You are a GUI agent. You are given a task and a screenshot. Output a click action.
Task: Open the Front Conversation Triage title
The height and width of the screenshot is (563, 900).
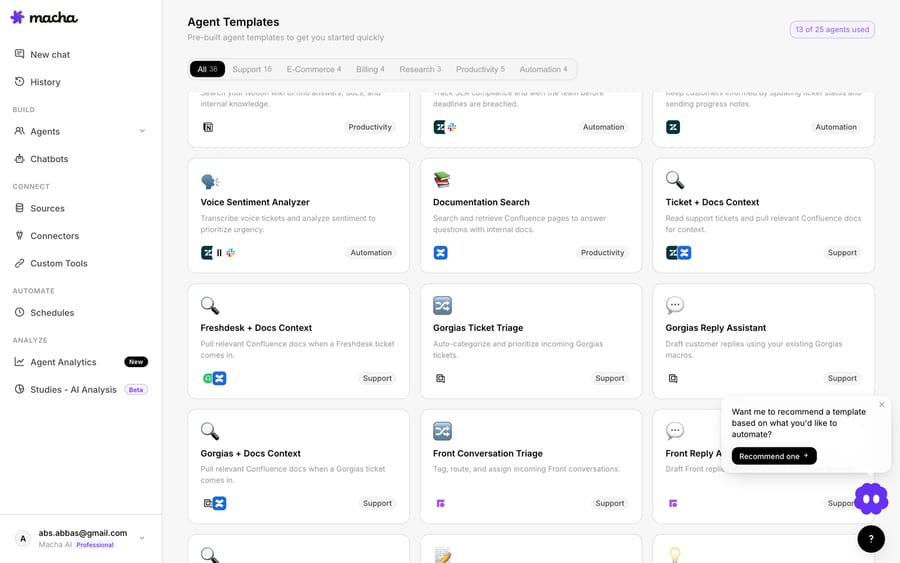(x=487, y=454)
